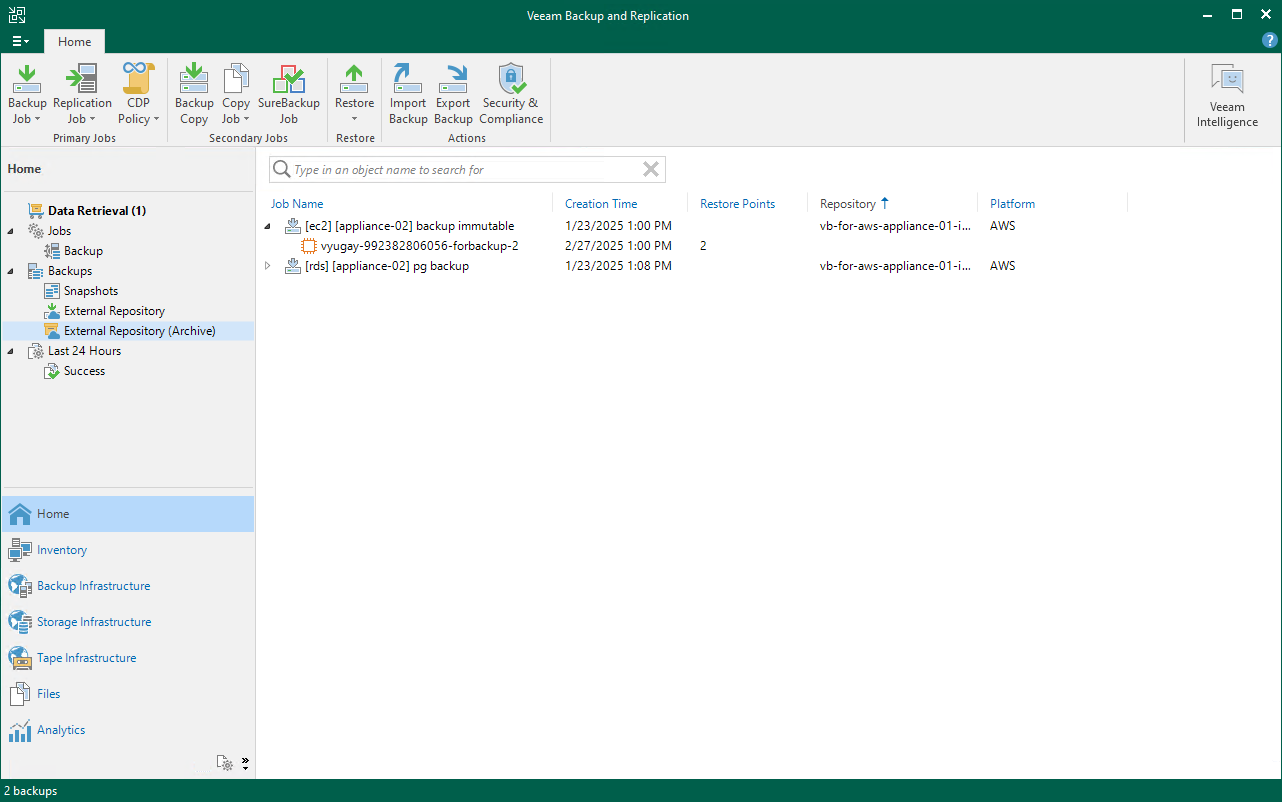Screen dimensions: 1282x802
Task: Collapse the Backups tree node arrow
Action: [12, 271]
